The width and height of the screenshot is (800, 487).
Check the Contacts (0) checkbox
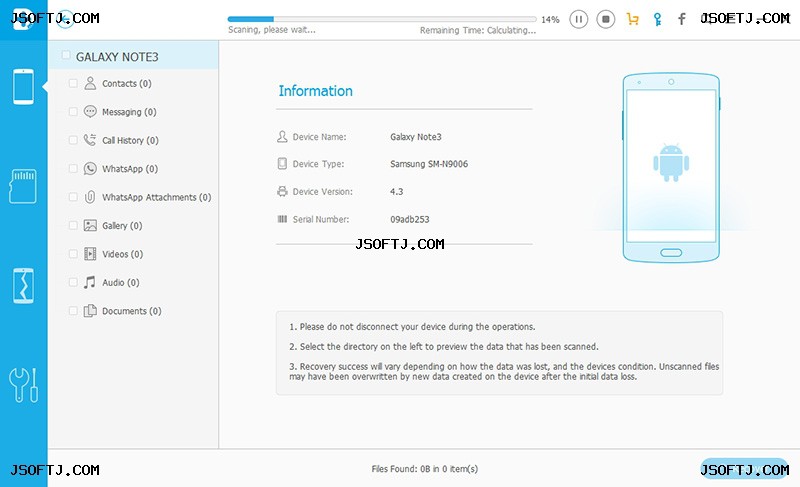coord(73,83)
